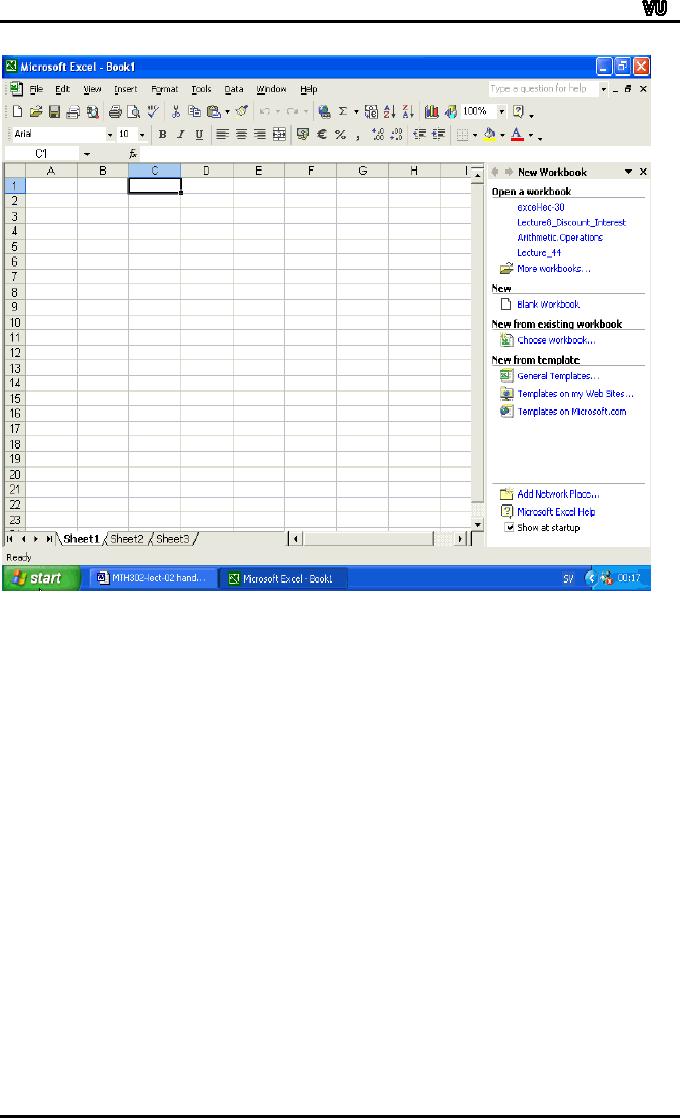This screenshot has height=1119, width=680.
Task: Open Microsoft Excel Help question mark icon
Action: (x=519, y=111)
